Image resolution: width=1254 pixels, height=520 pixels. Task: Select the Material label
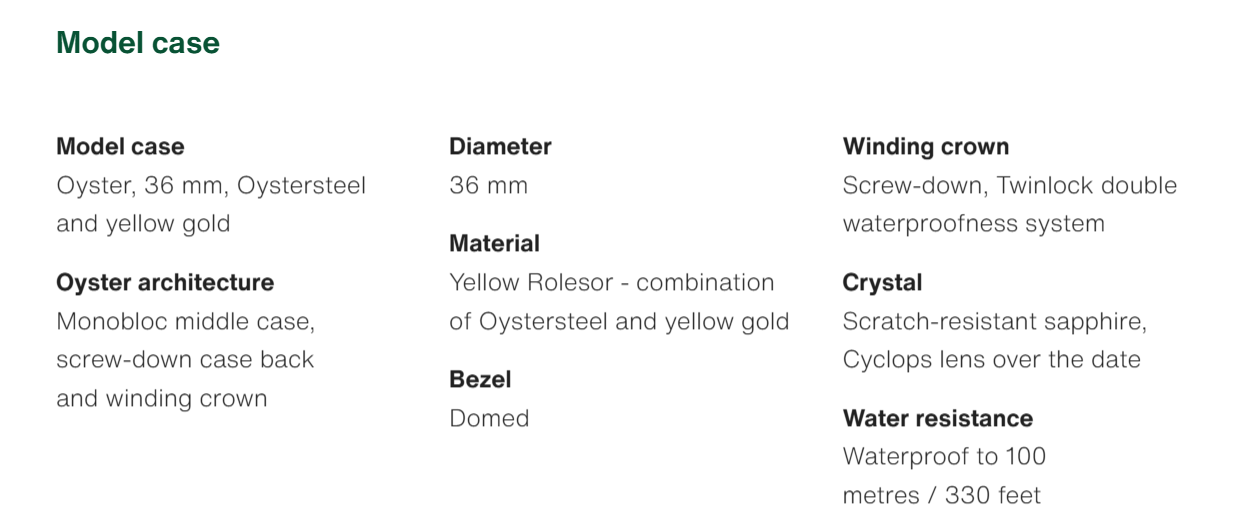[x=494, y=243]
